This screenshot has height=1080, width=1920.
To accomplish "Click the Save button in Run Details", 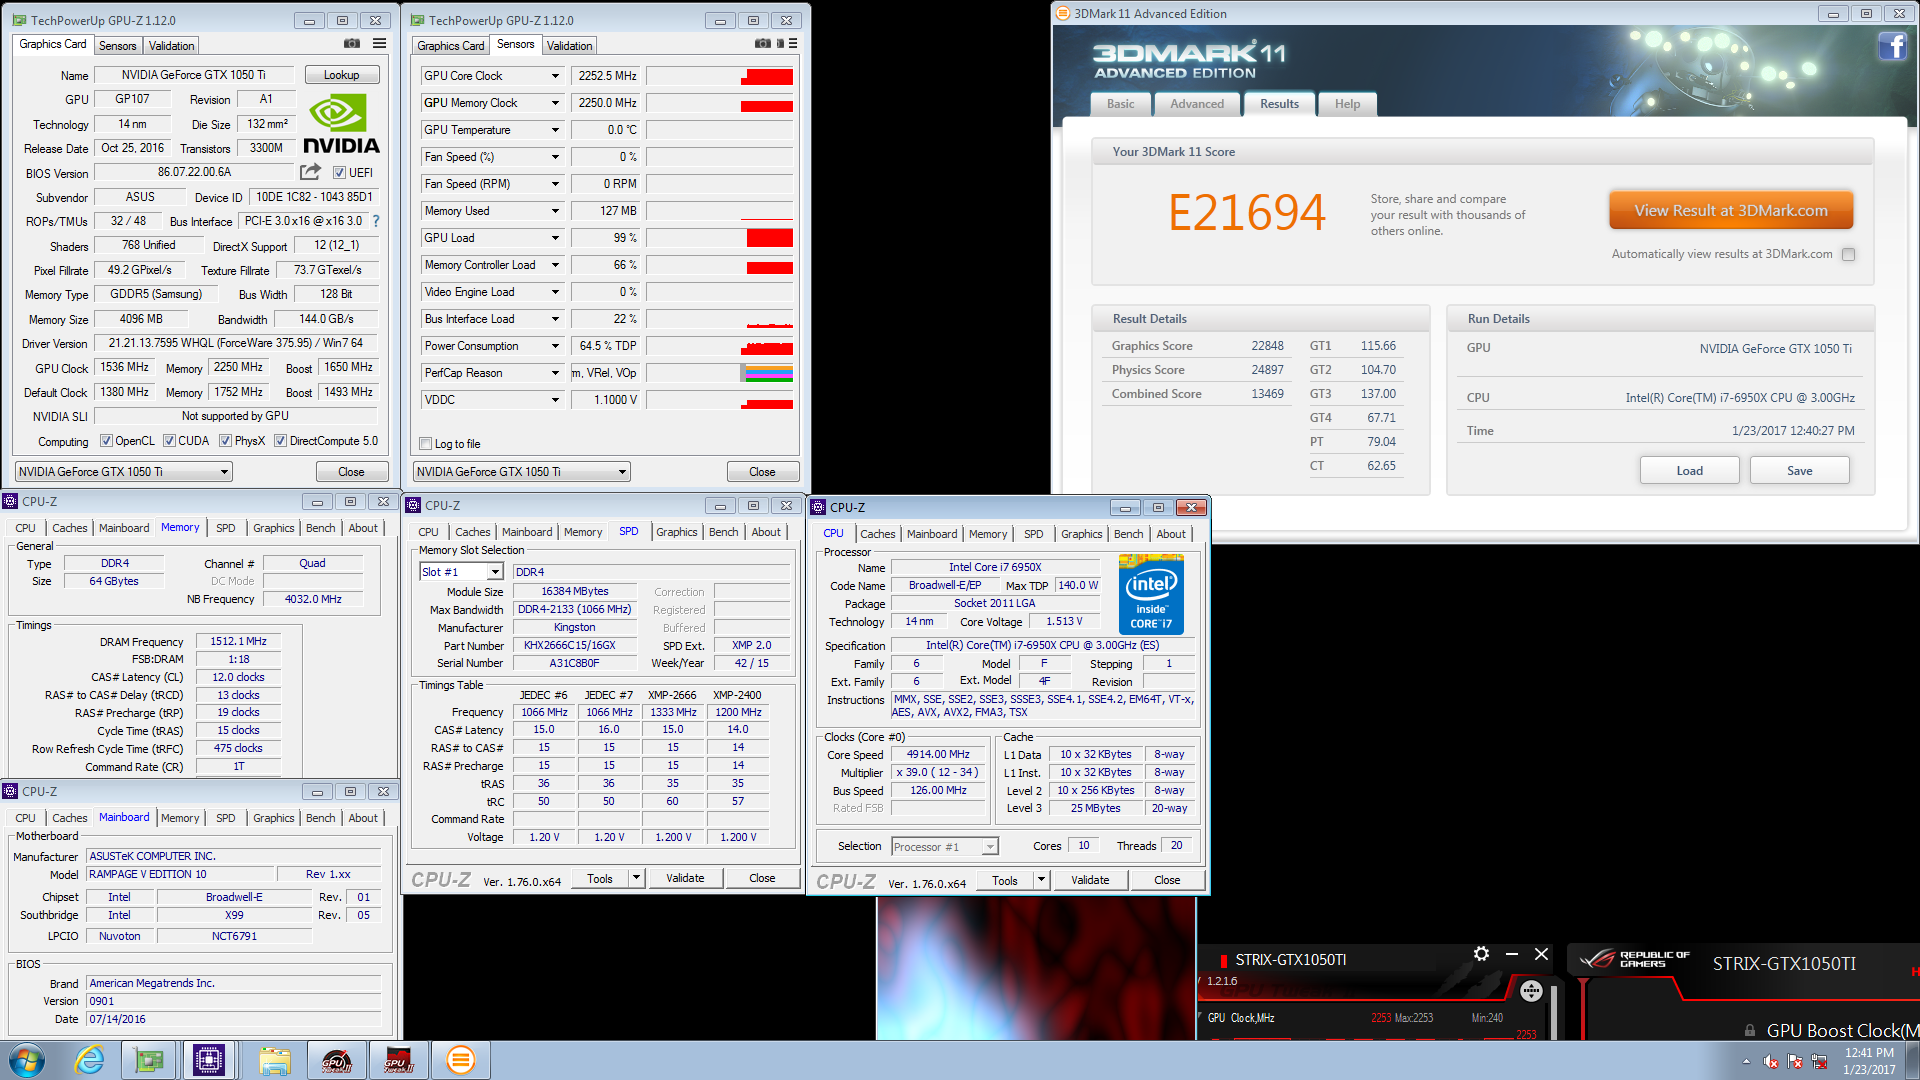I will coord(1799,471).
